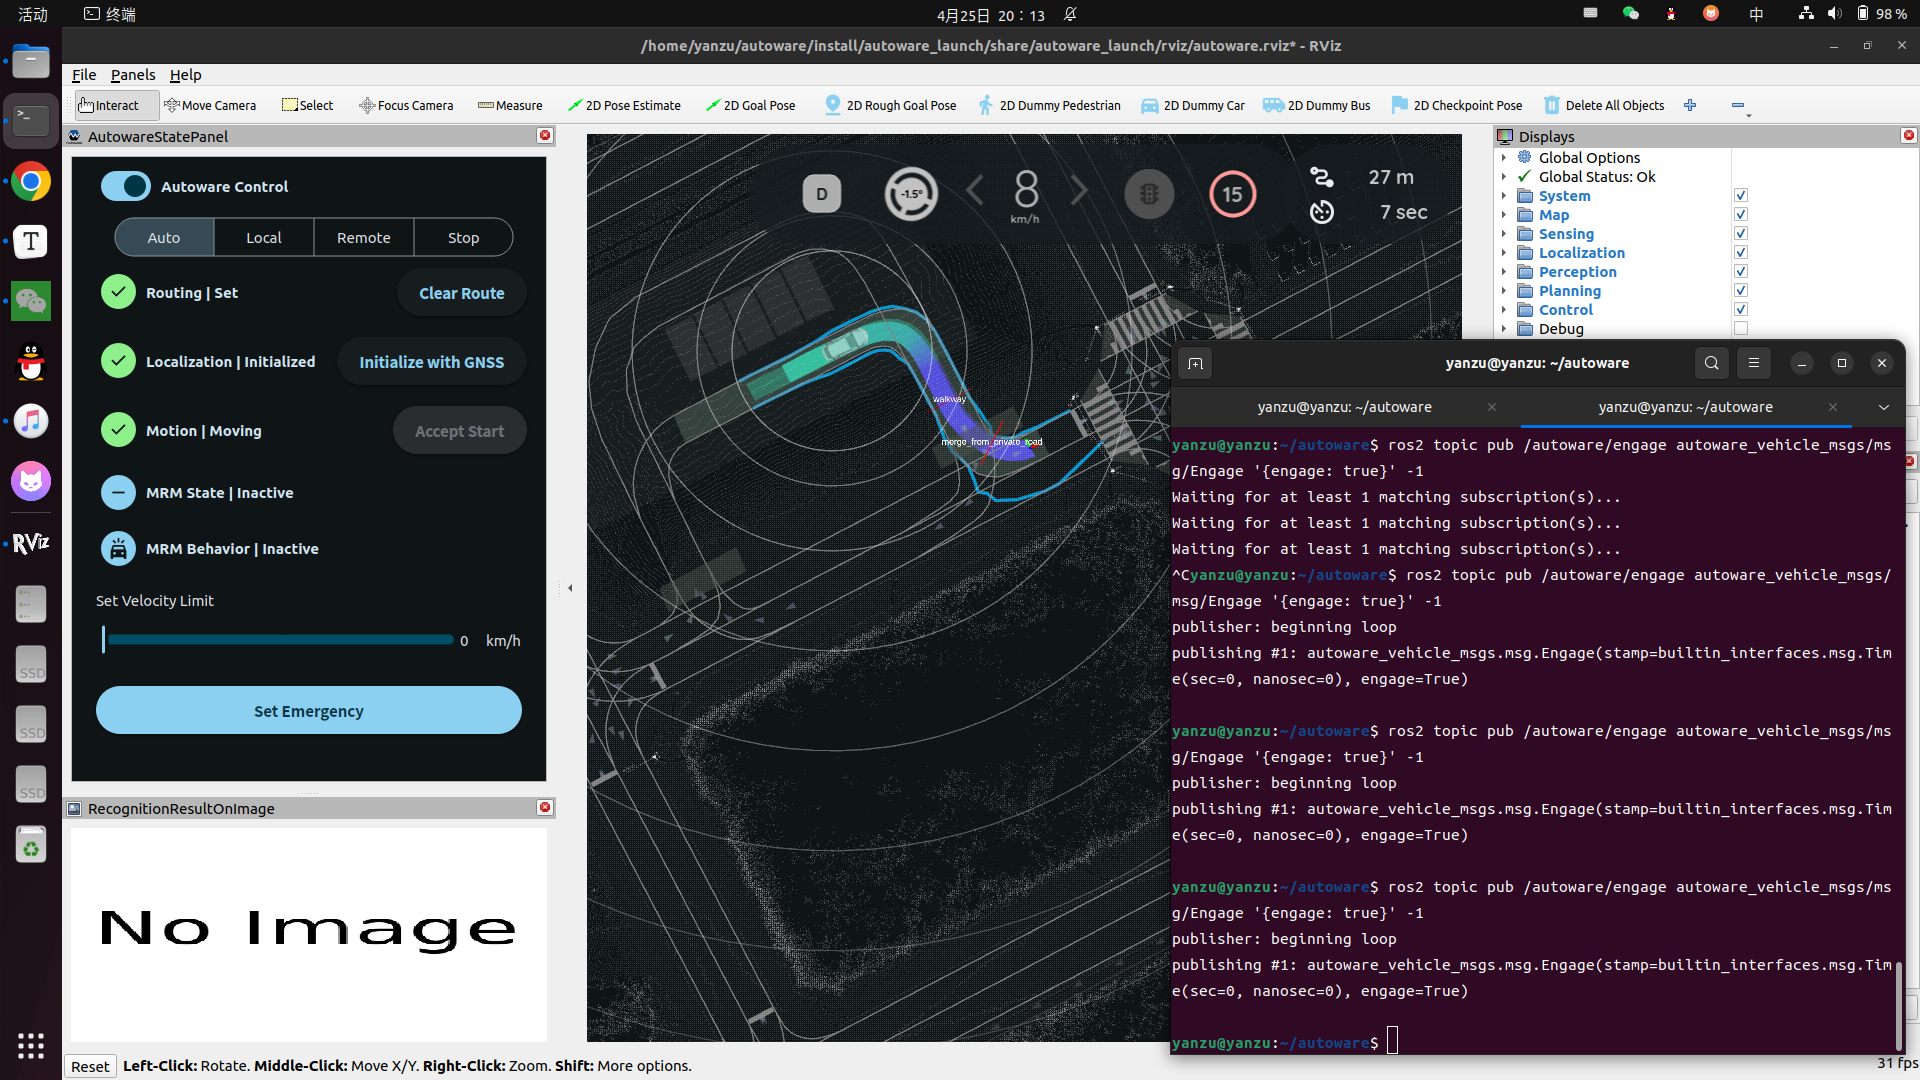1920x1080 pixels.
Task: Open new terminal tab icon
Action: (1195, 363)
